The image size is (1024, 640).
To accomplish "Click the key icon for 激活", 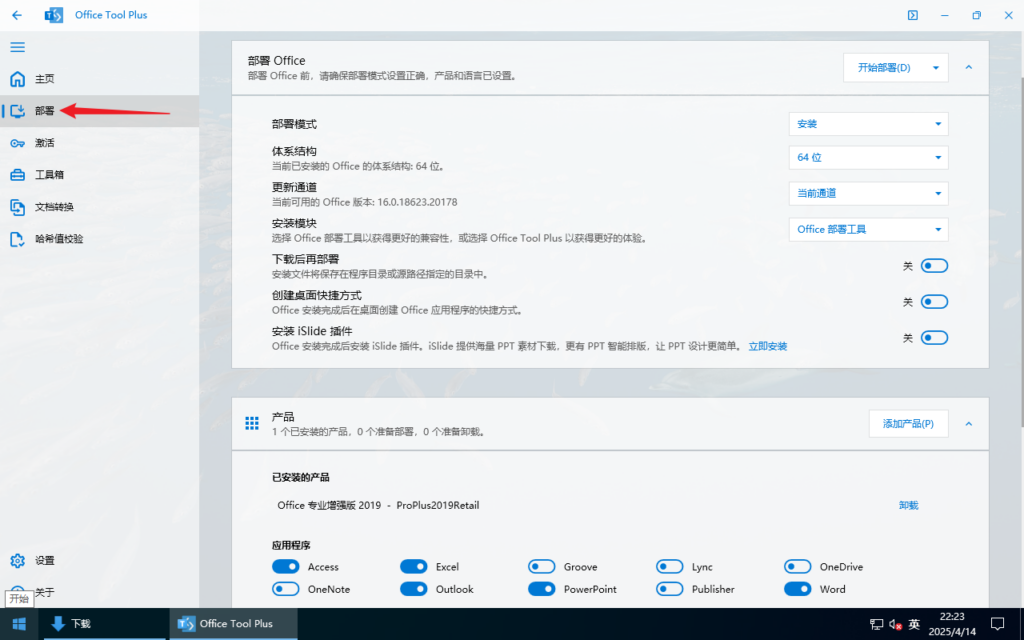I will coord(18,143).
